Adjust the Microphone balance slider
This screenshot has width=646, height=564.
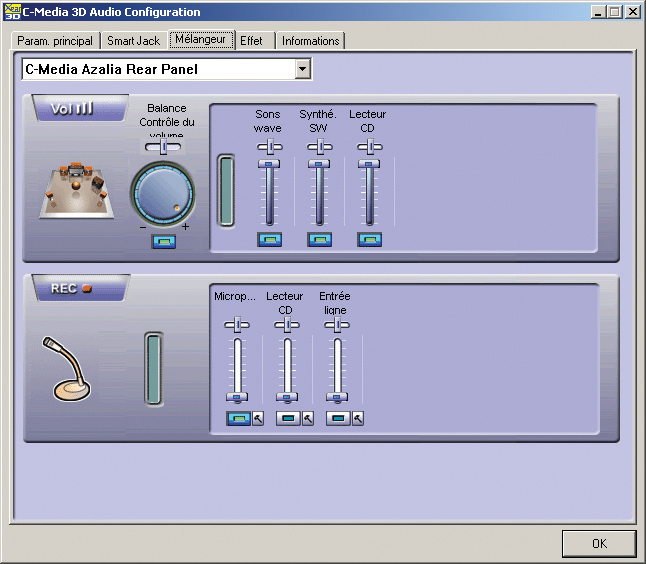pos(237,325)
